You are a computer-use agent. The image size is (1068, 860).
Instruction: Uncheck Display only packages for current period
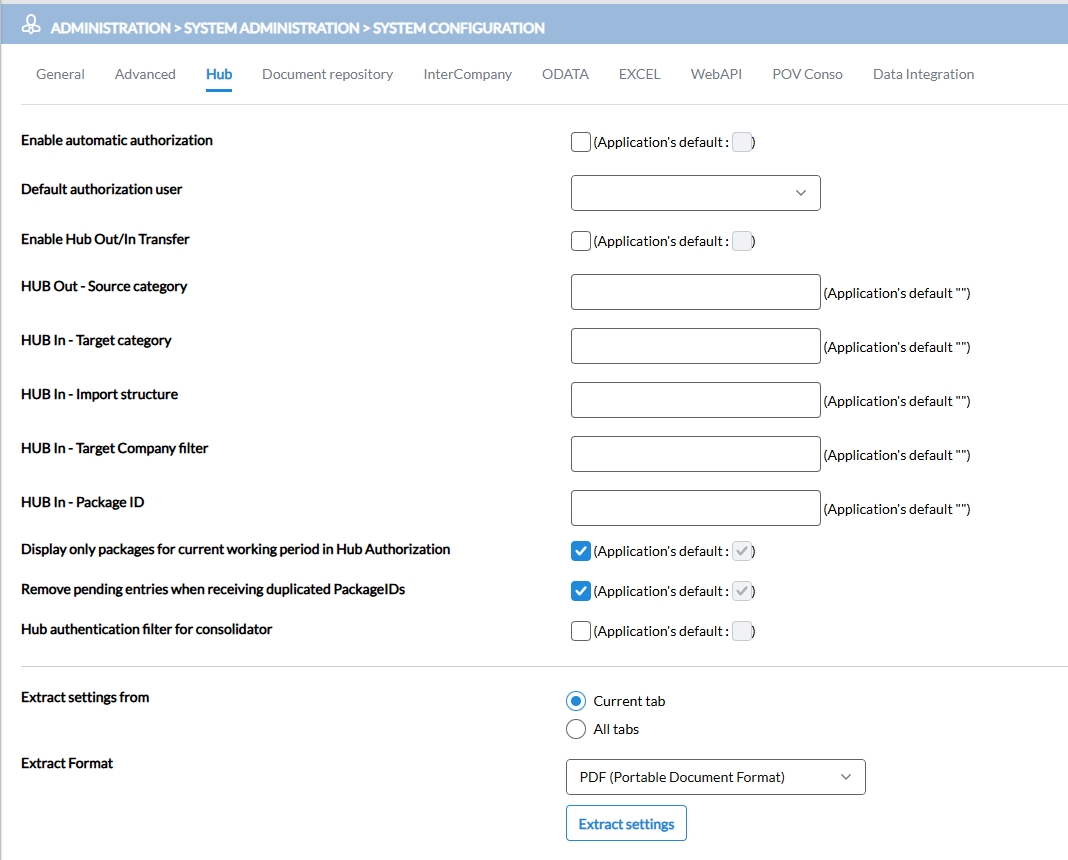(x=580, y=551)
